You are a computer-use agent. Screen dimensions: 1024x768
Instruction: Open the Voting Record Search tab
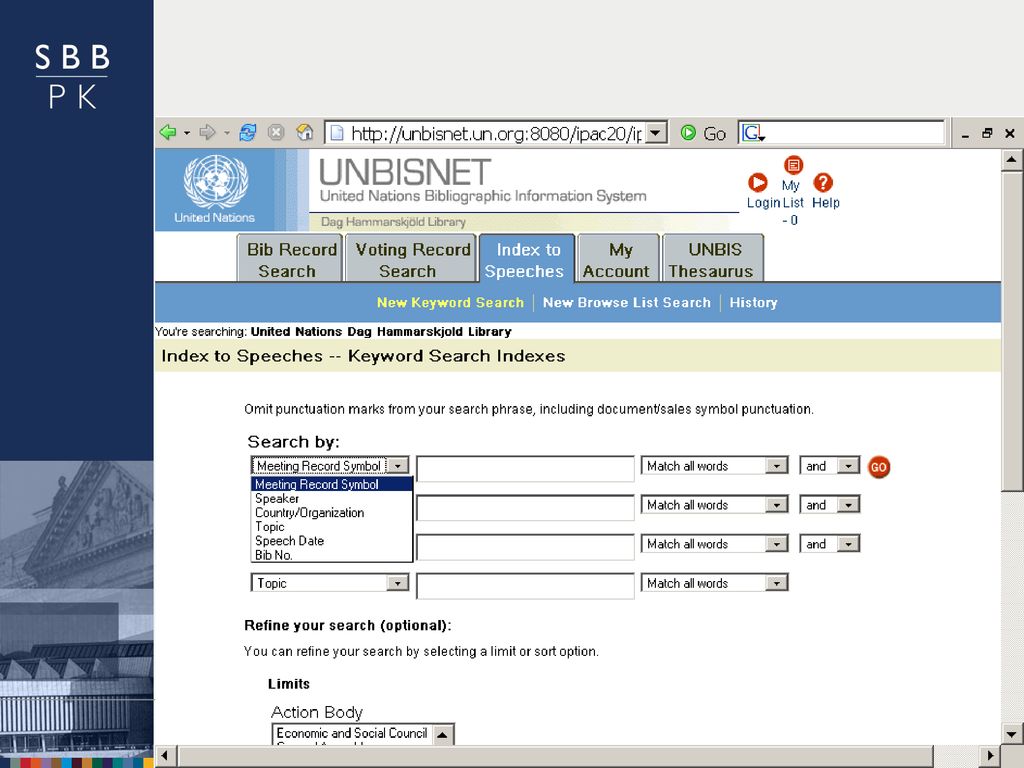(x=411, y=259)
